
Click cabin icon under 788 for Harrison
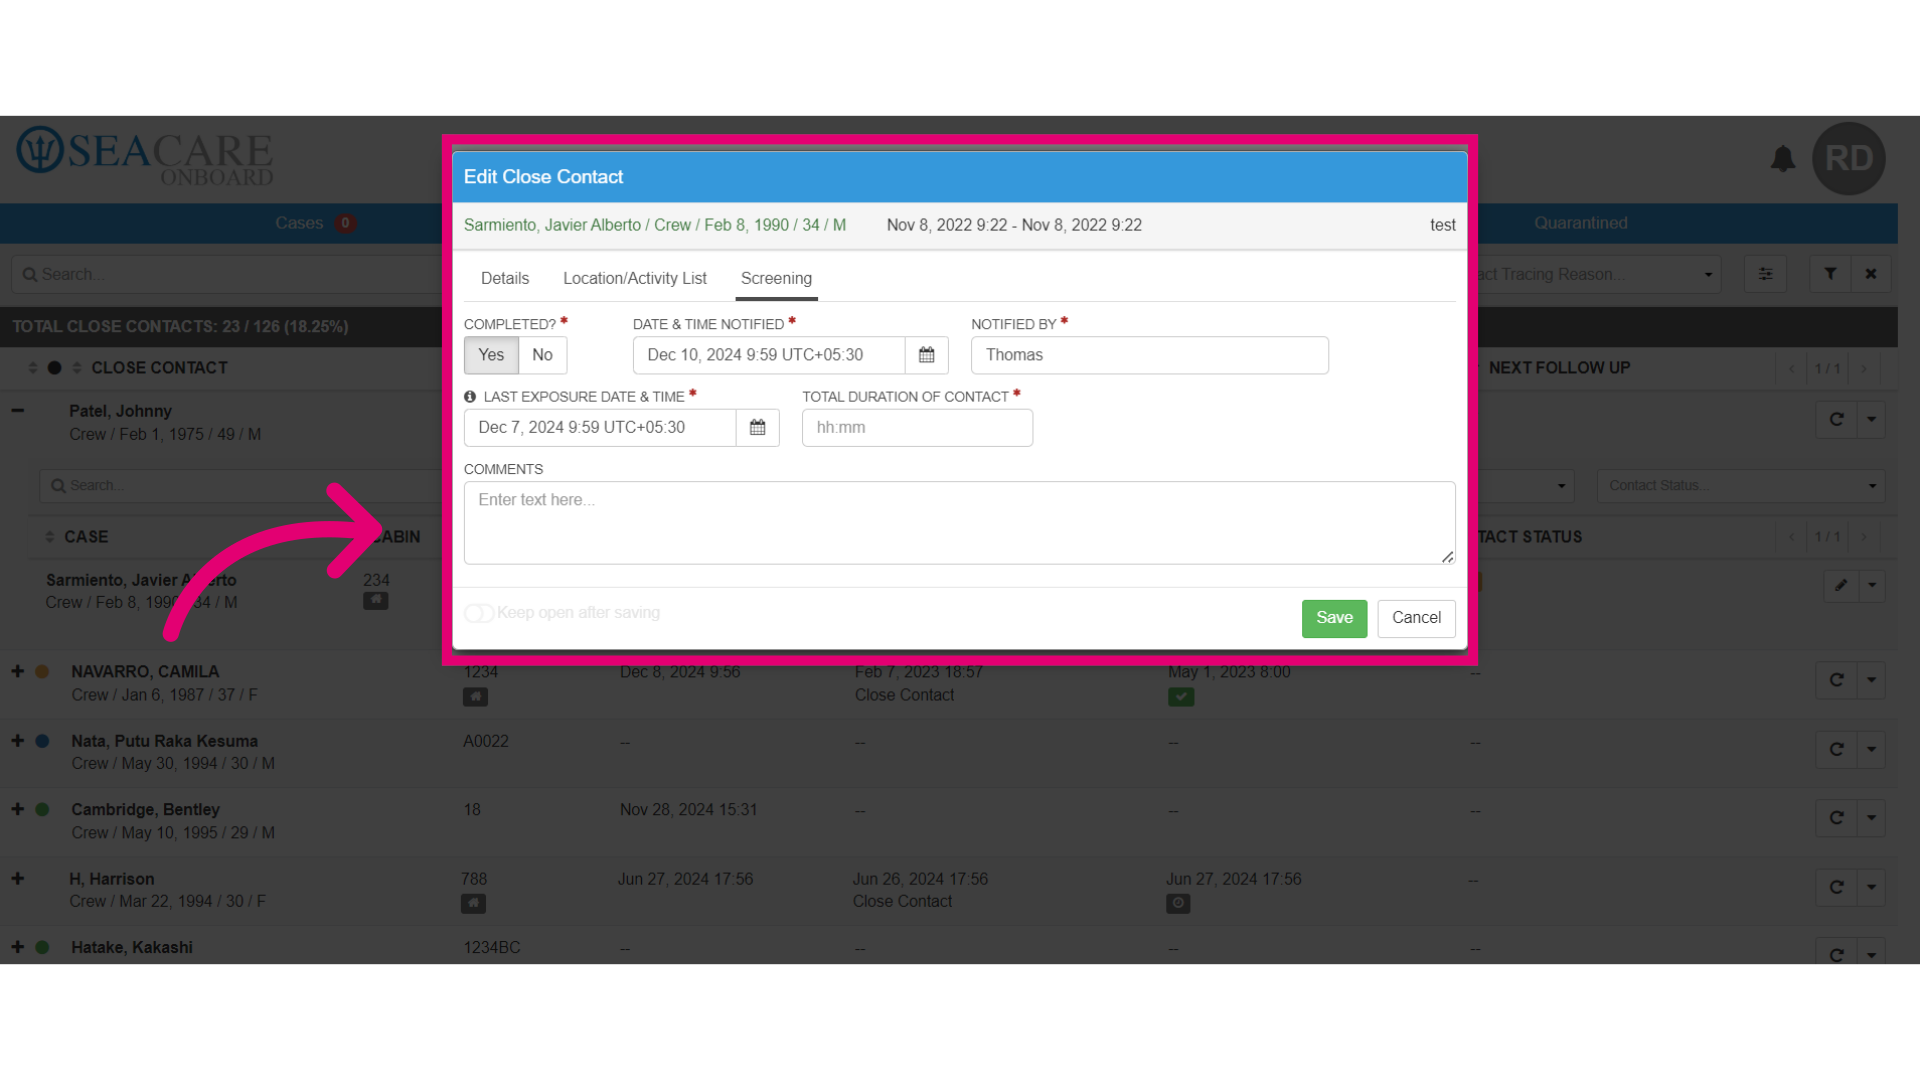[x=473, y=904]
